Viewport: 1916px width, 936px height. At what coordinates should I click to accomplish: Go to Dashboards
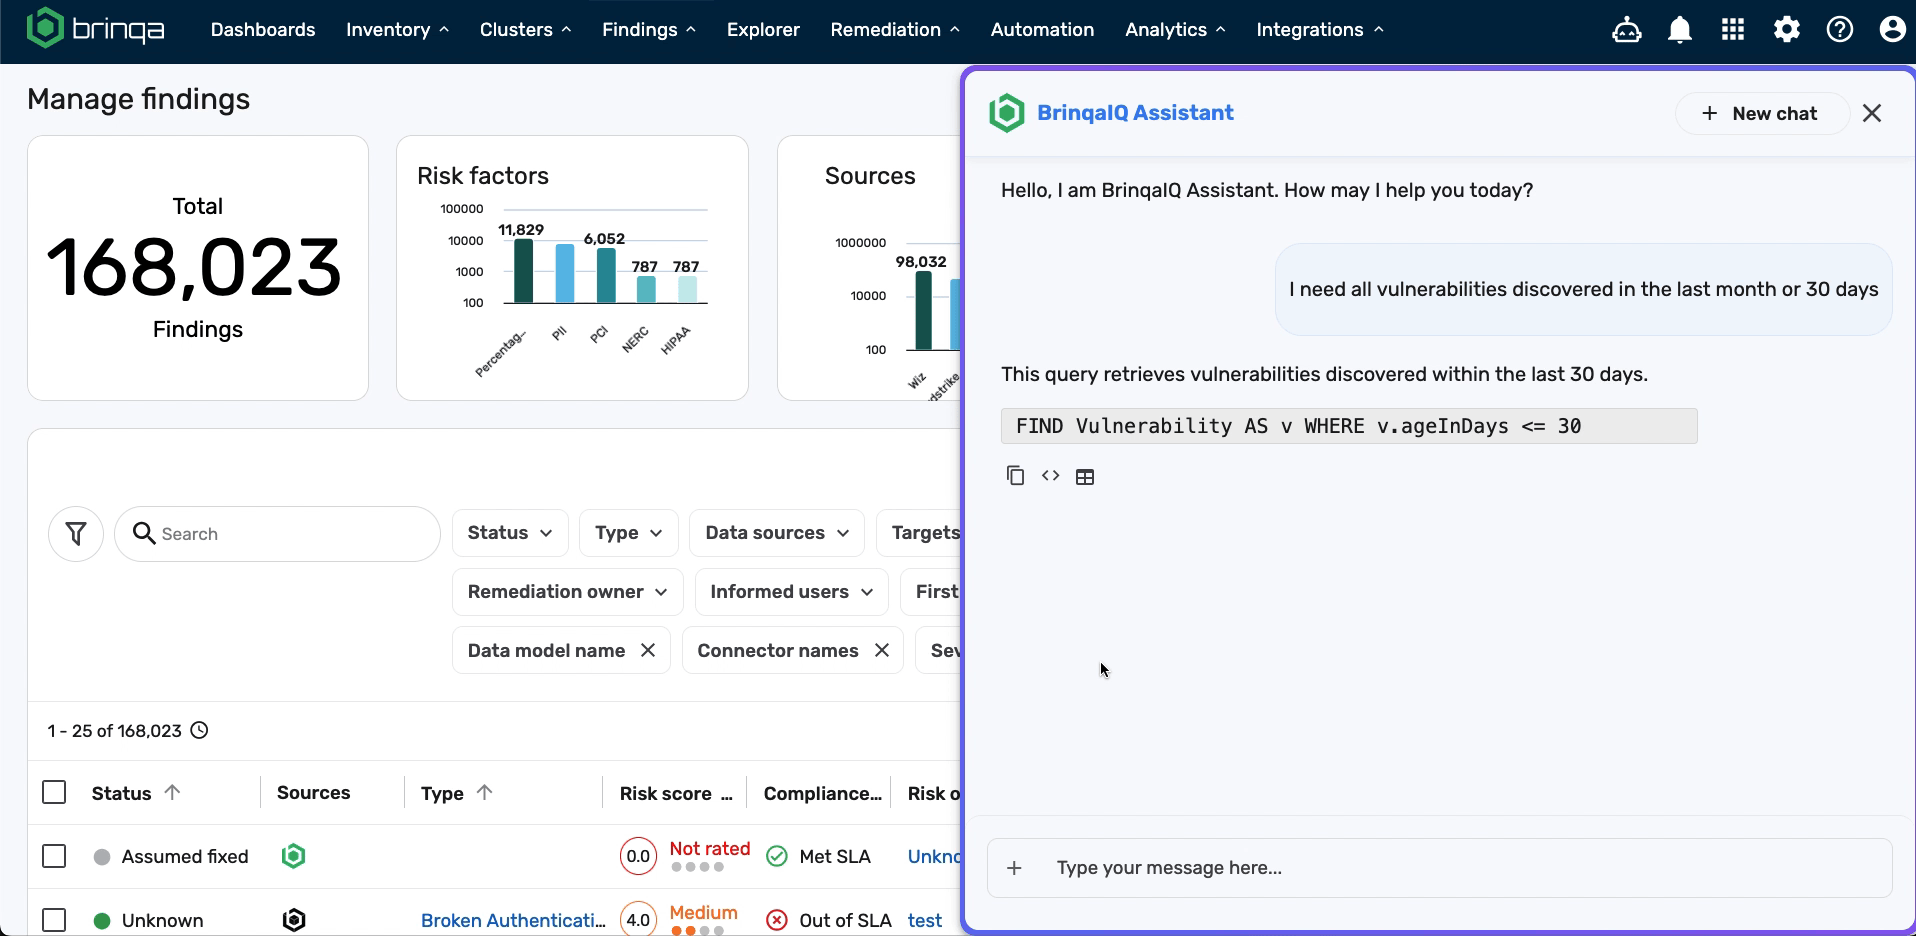(x=263, y=30)
